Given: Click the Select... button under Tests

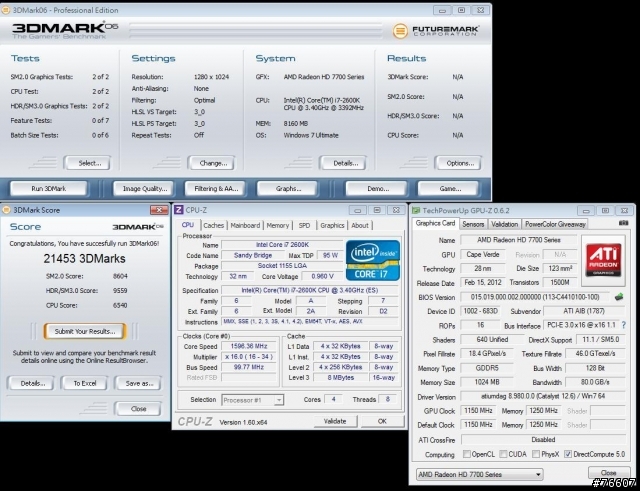Looking at the screenshot, I should [88, 163].
